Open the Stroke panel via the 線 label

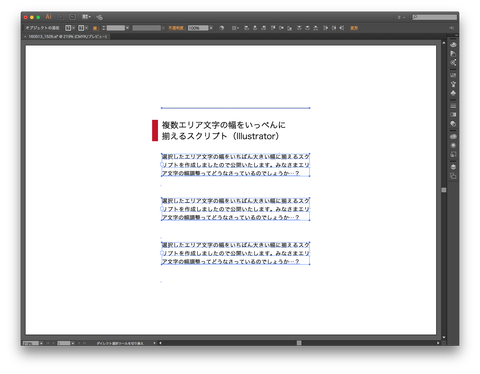[95, 28]
